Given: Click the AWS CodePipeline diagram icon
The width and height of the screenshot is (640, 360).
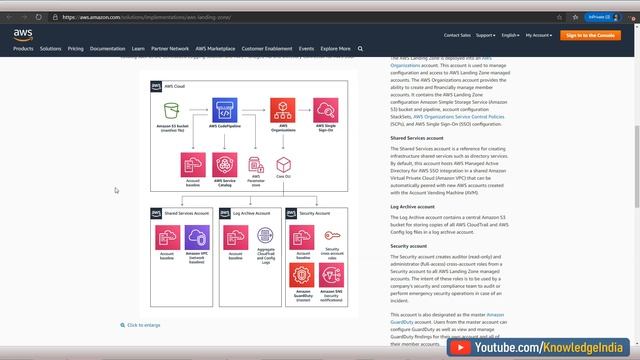Looking at the screenshot, I should 224,110.
